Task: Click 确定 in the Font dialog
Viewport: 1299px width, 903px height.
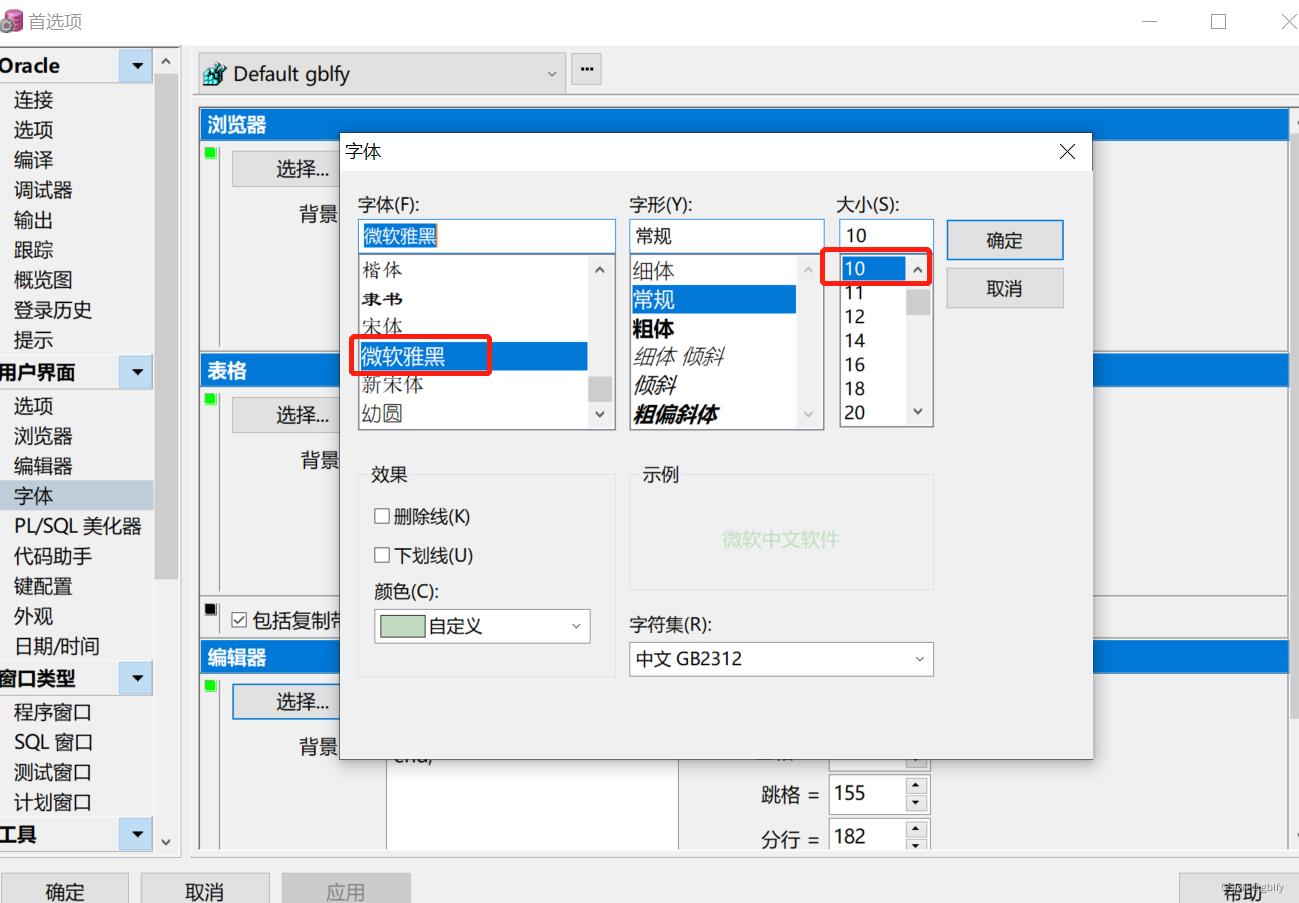Action: (1005, 240)
